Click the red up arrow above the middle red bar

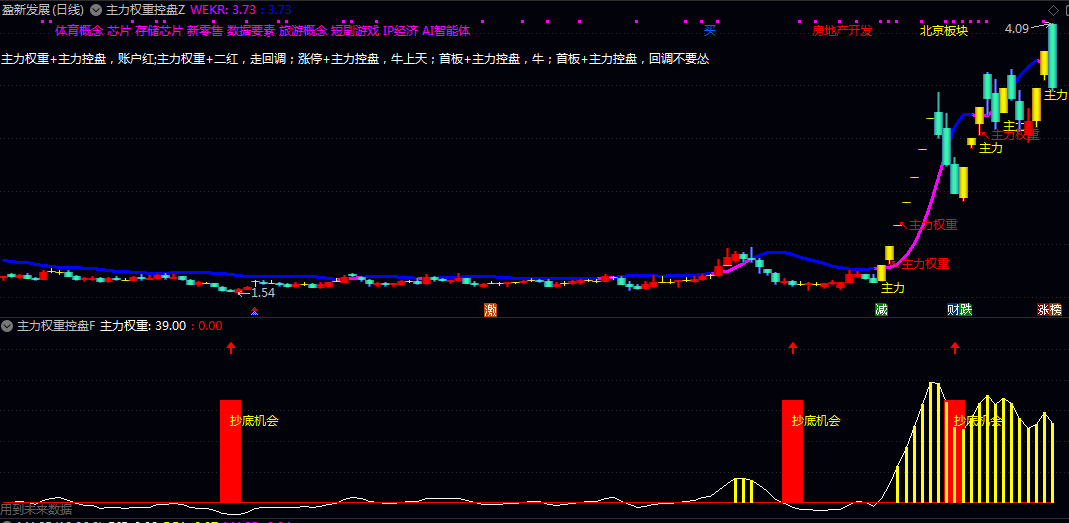coord(792,347)
